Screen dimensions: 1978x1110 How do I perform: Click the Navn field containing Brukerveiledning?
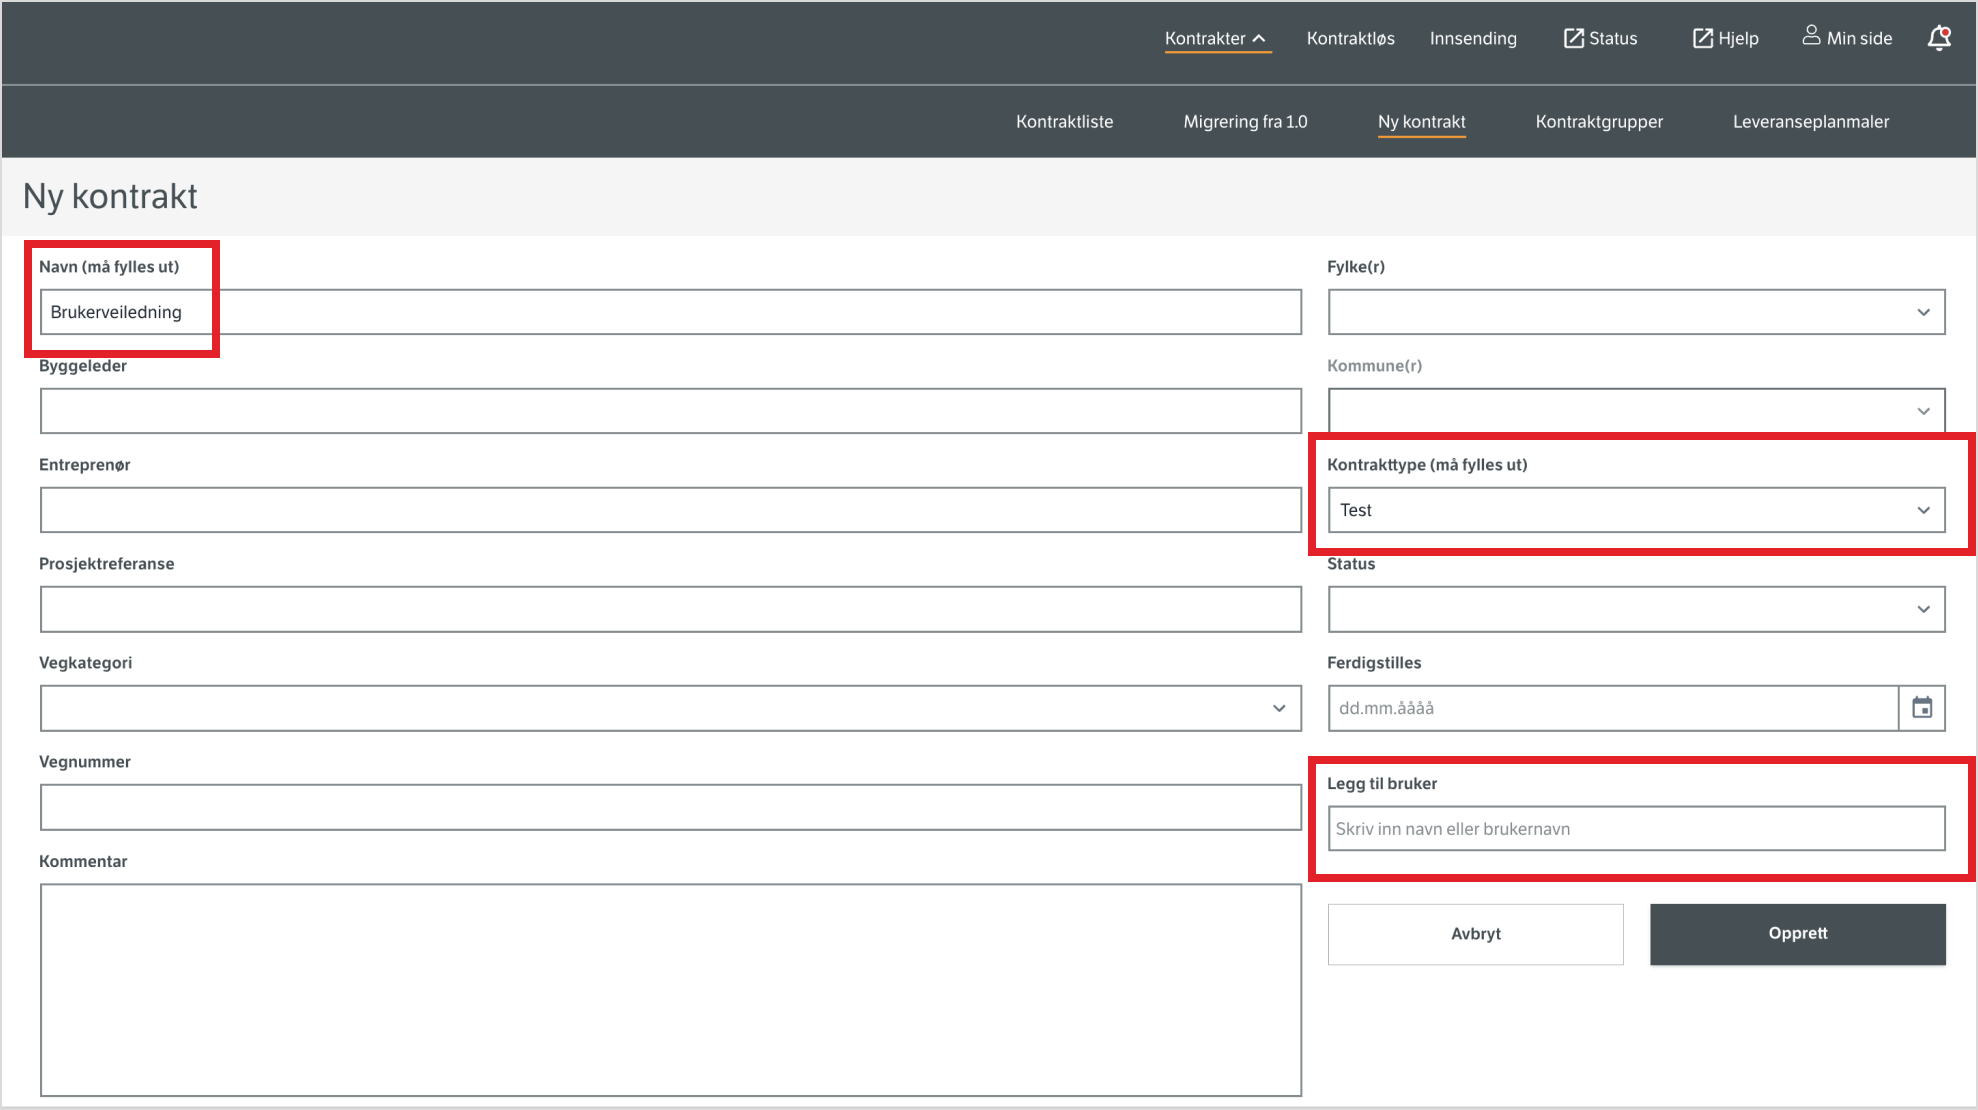(670, 312)
